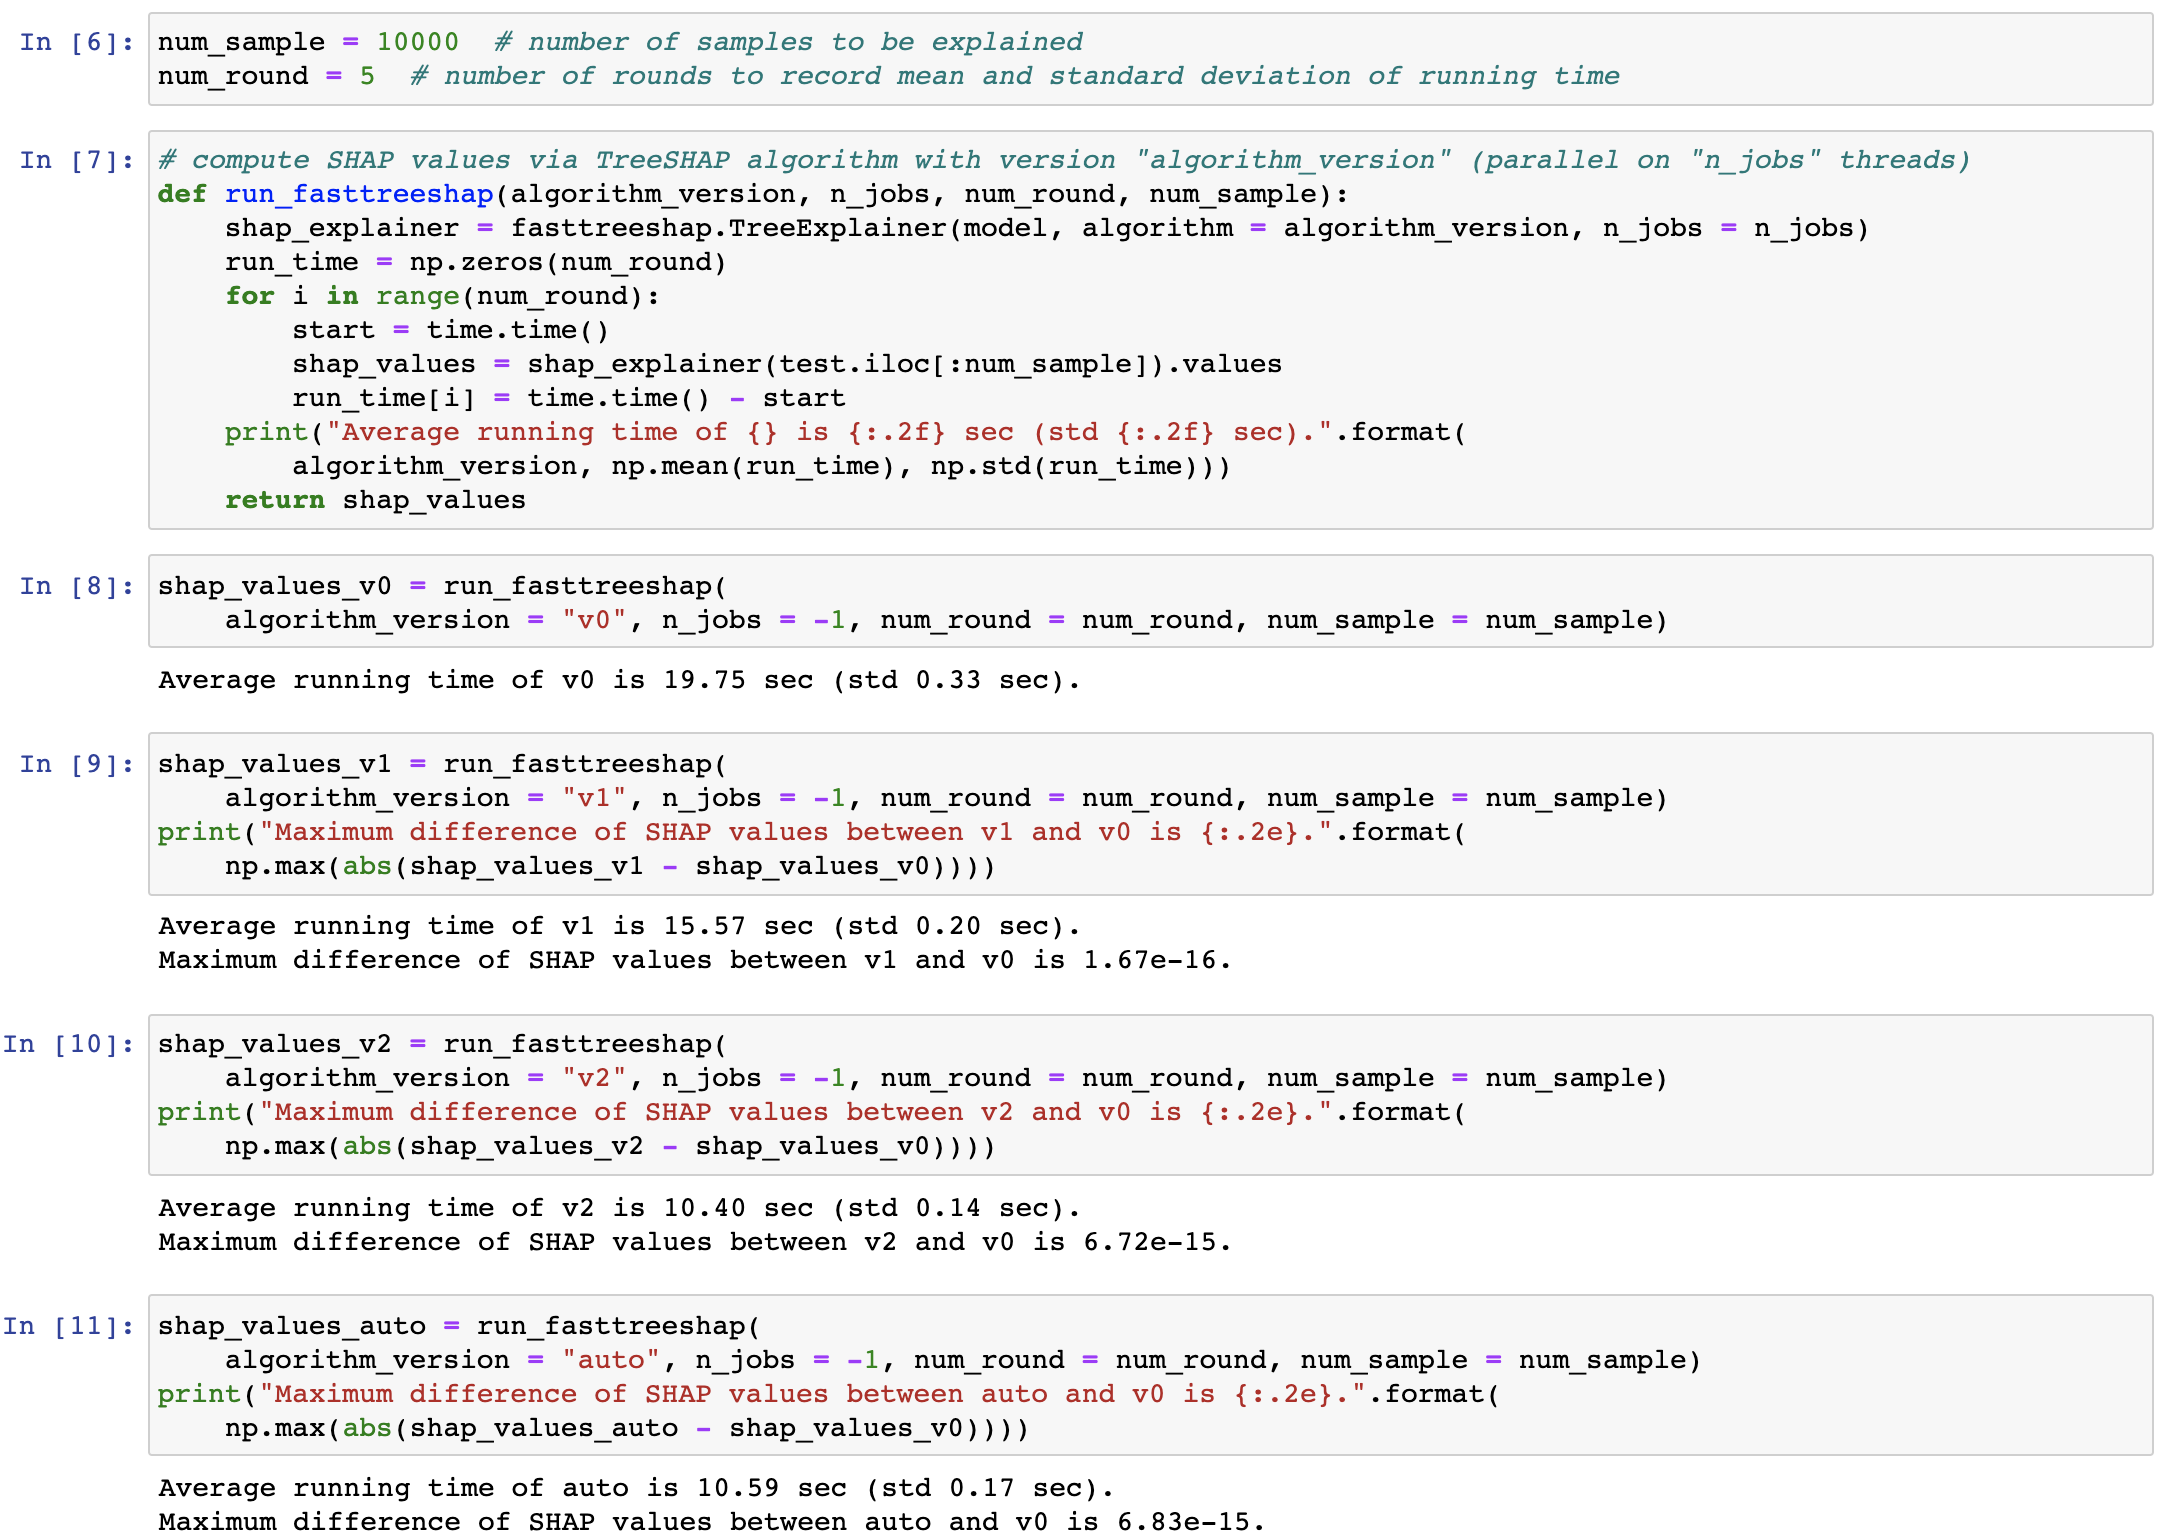Viewport: 2168px width, 1540px height.
Task: Click output 'Maximum difference ... auto and v0 is 6.83e-15'
Action: 711,1522
